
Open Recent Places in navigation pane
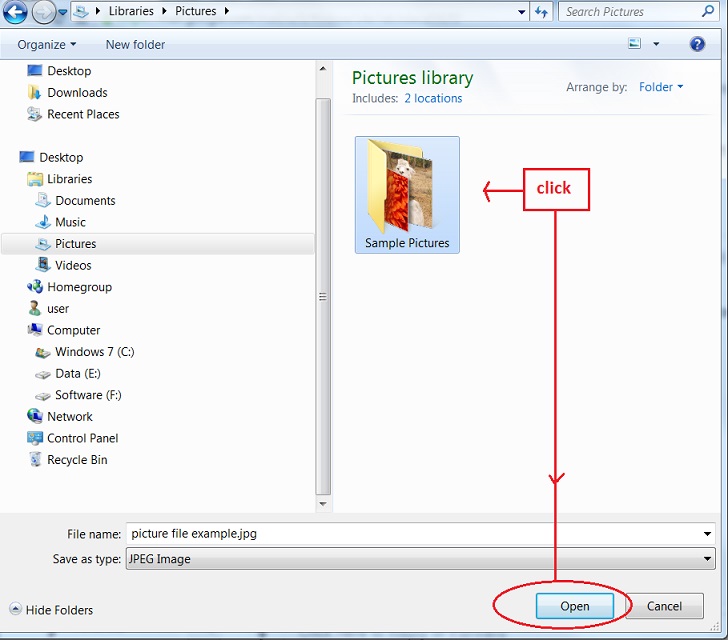[x=83, y=114]
